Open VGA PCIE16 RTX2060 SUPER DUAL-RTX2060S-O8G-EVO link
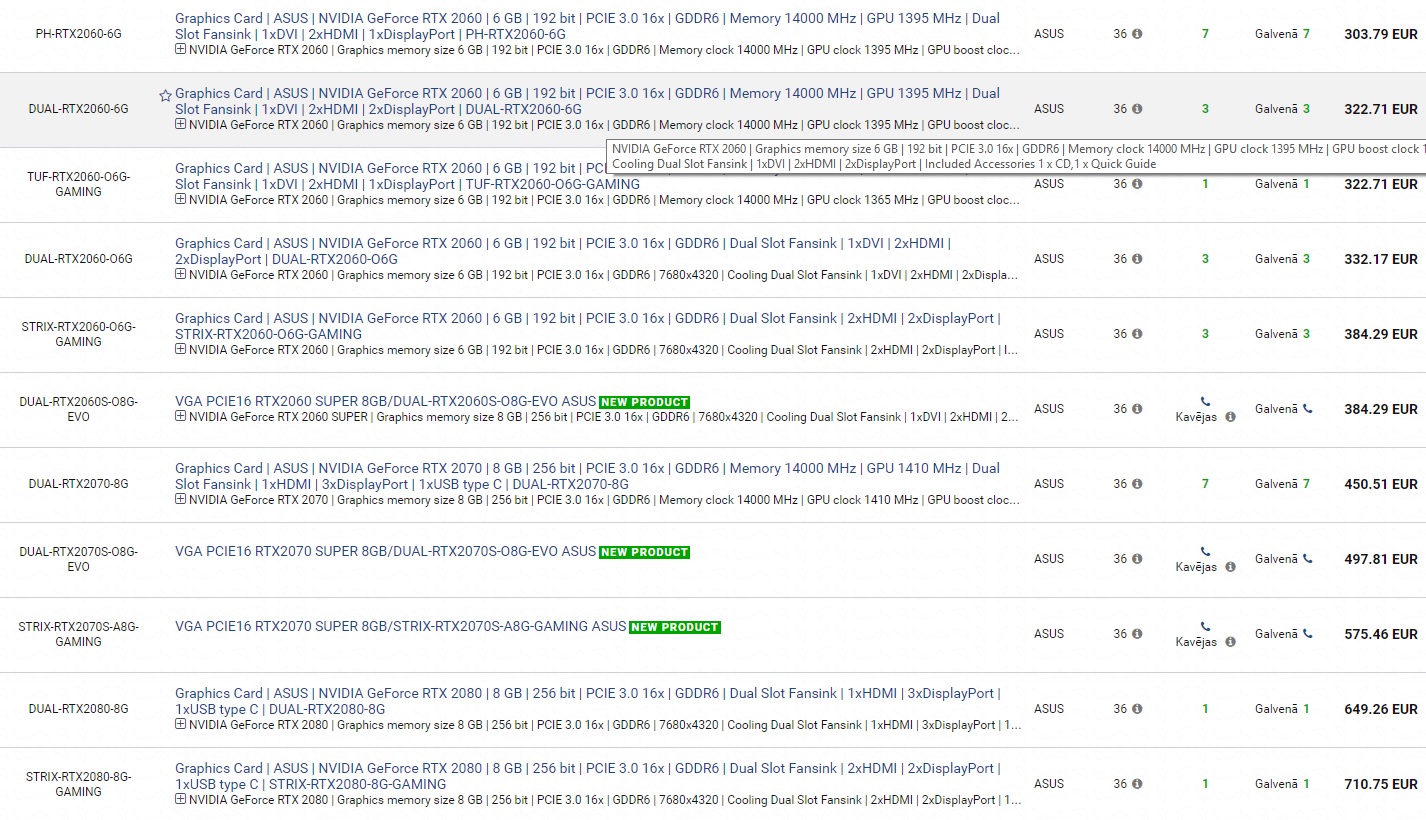Screen dimensions: 1426x820 (x=385, y=401)
